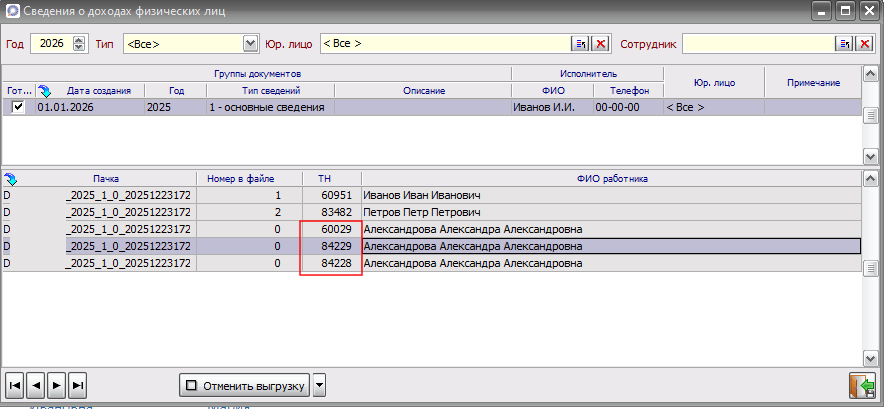
Task: Click the Тип сведений column header
Action: point(270,91)
